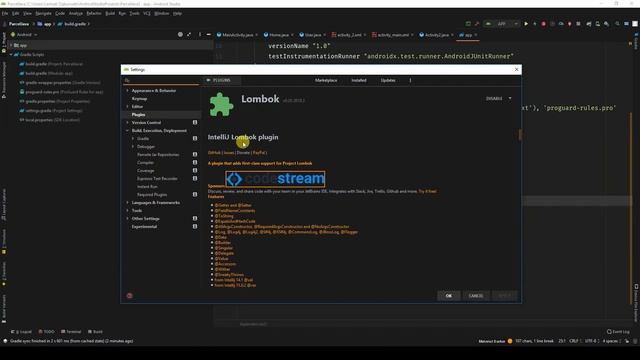Switch to the Marketplace plugins tab
The width and height of the screenshot is (640, 360).
(326, 80)
